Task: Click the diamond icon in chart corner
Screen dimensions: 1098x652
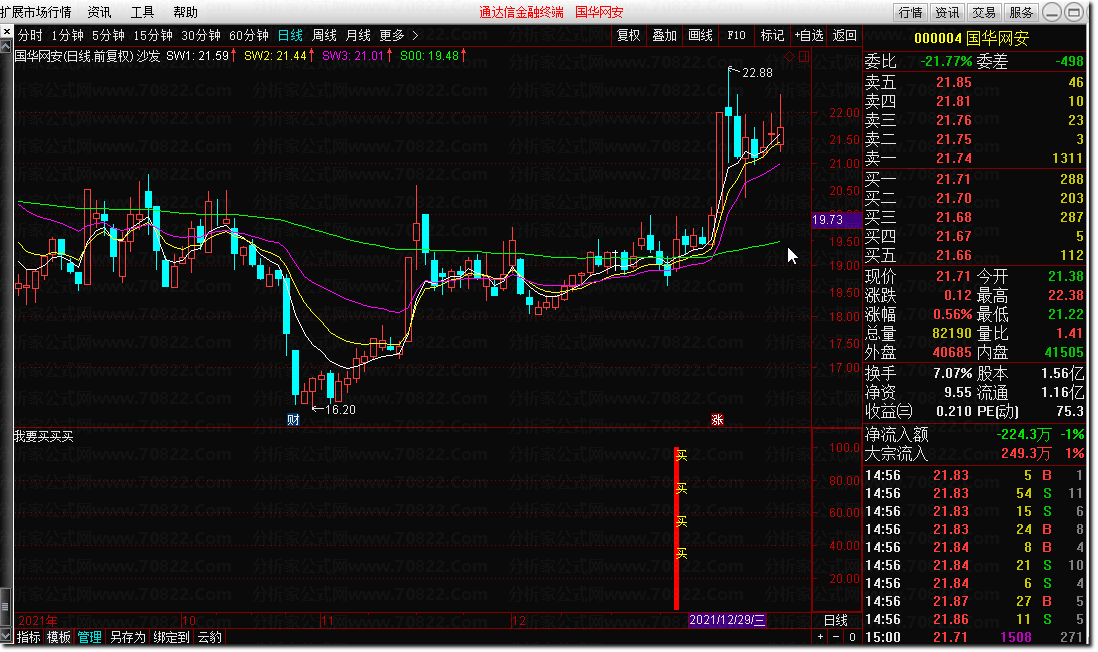Action: (789, 57)
